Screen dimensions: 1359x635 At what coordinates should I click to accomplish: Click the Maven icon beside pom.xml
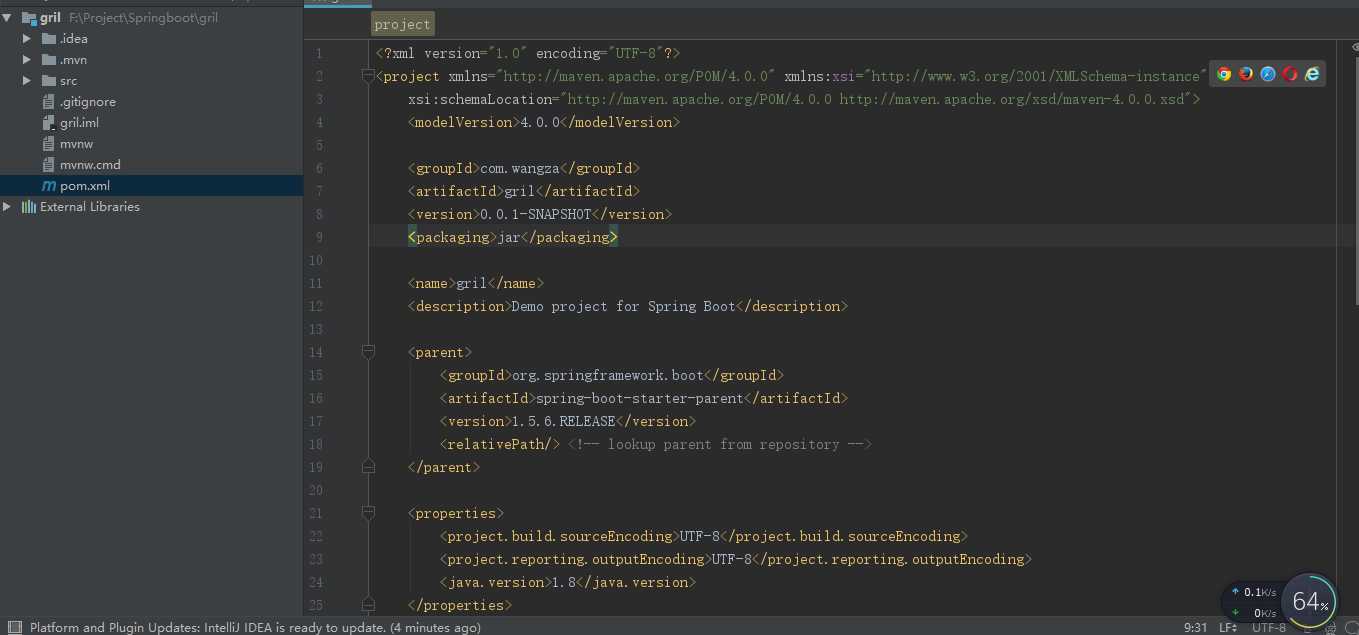(49, 186)
